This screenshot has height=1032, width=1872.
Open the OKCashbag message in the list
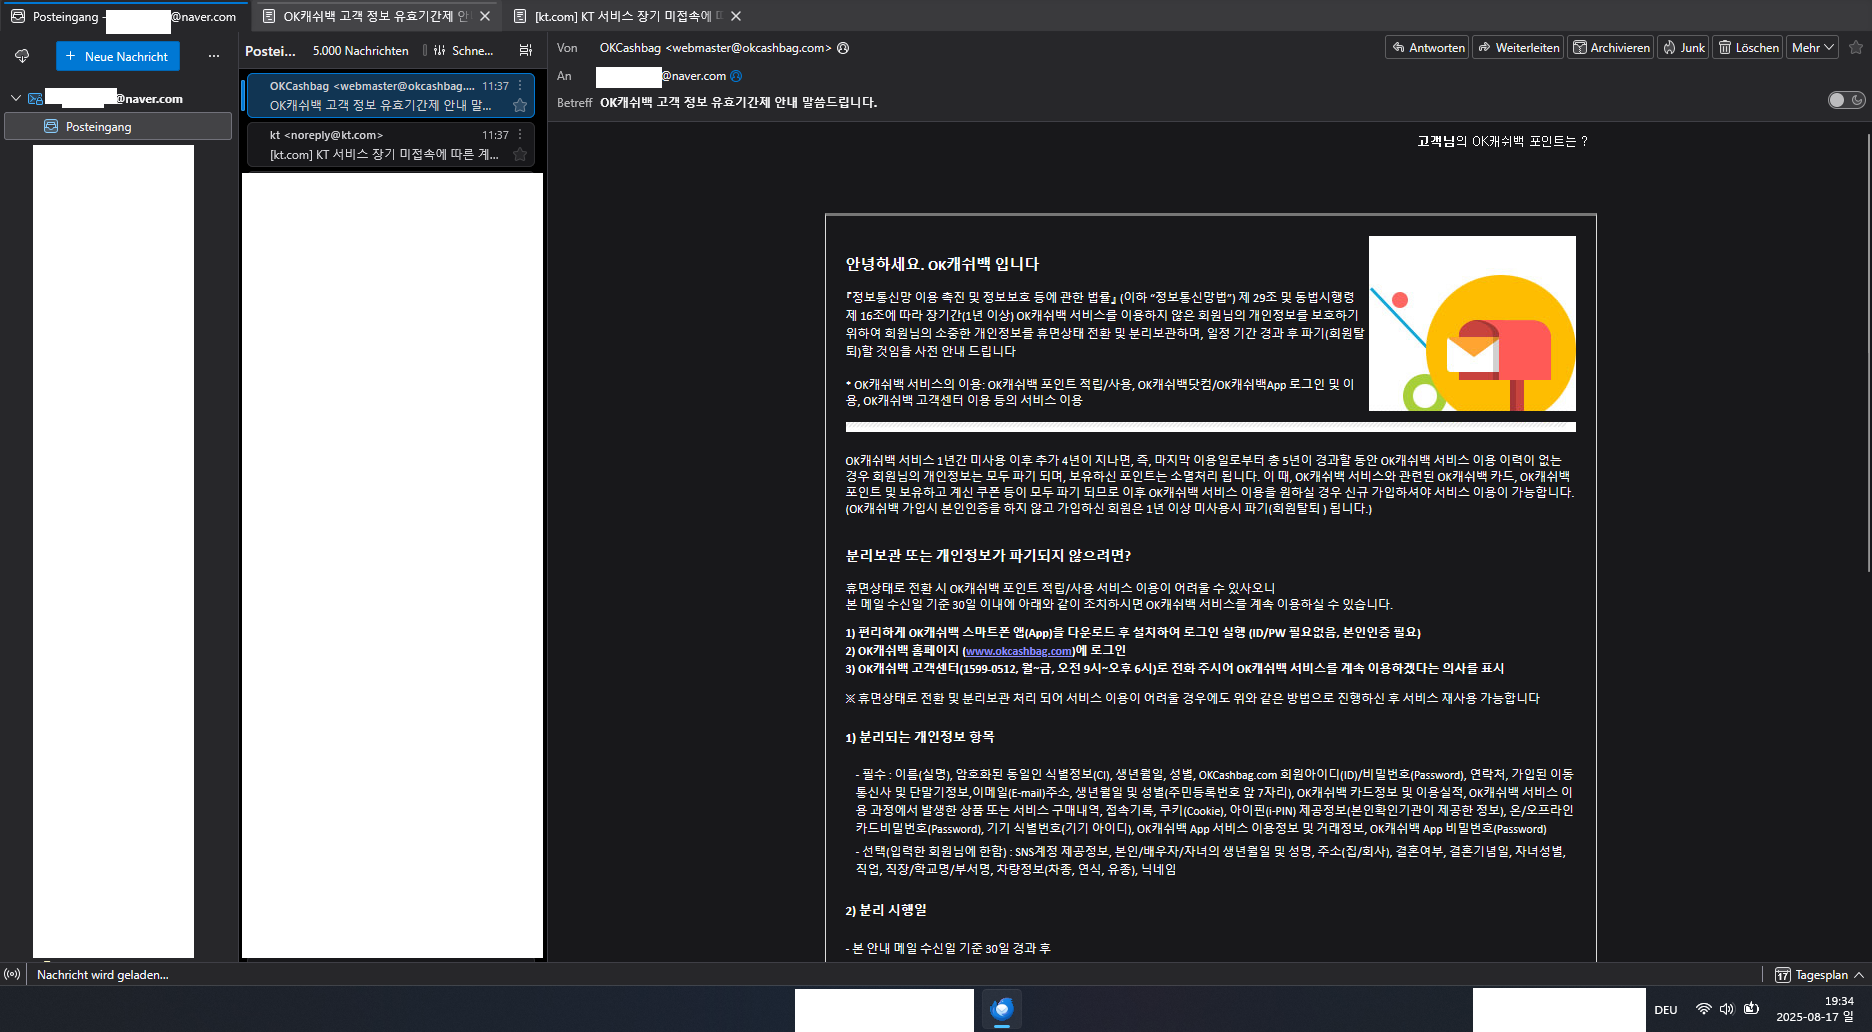390,95
